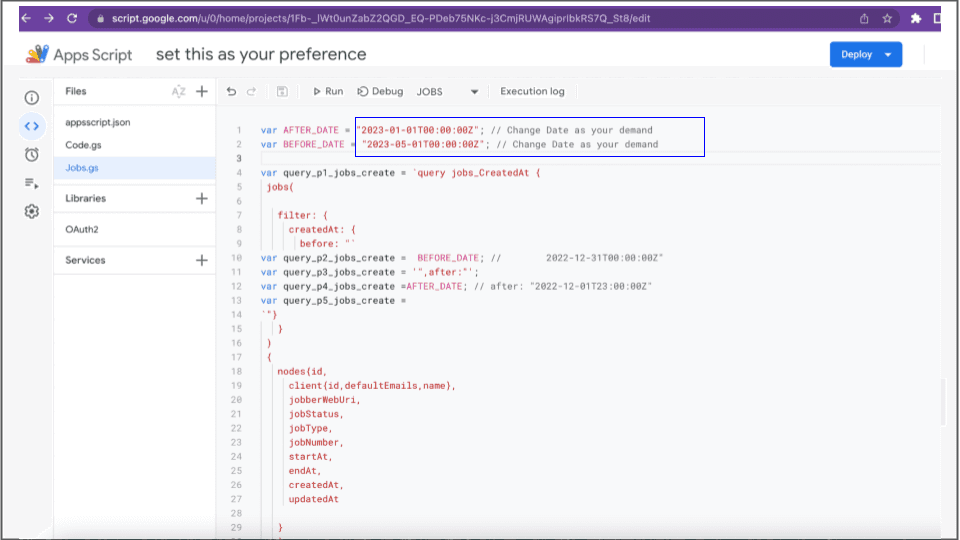Screen dimensions: 960x540
Task: Start Debug on the script
Action: tap(380, 91)
